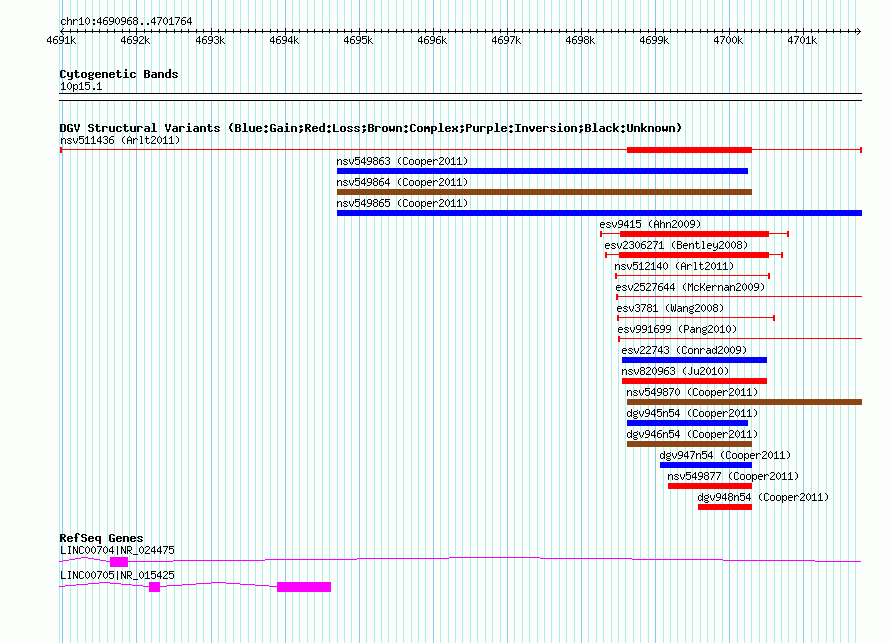This screenshot has height=643, width=890.
Task: Click the LINC00704|NR_024475 gene label
Action: click(x=117, y=550)
